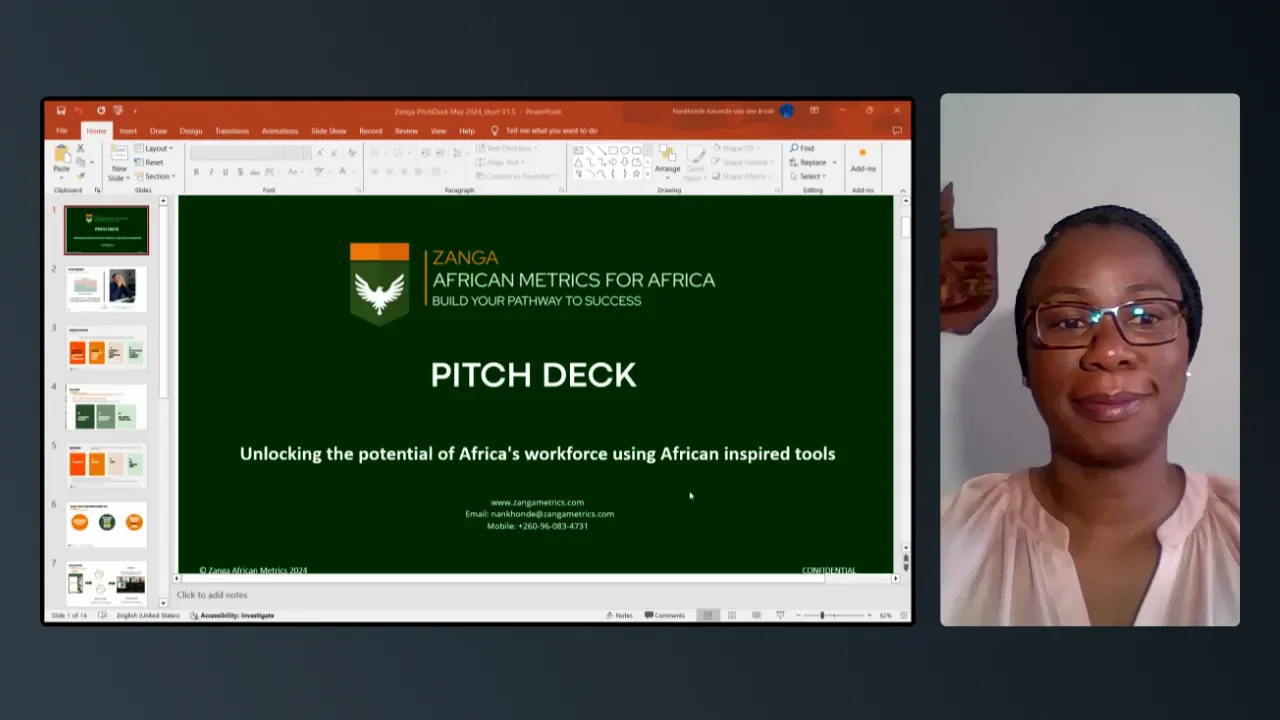Image resolution: width=1280 pixels, height=720 pixels.
Task: Select the Oval shape in the shapes gallery
Action: [x=625, y=150]
